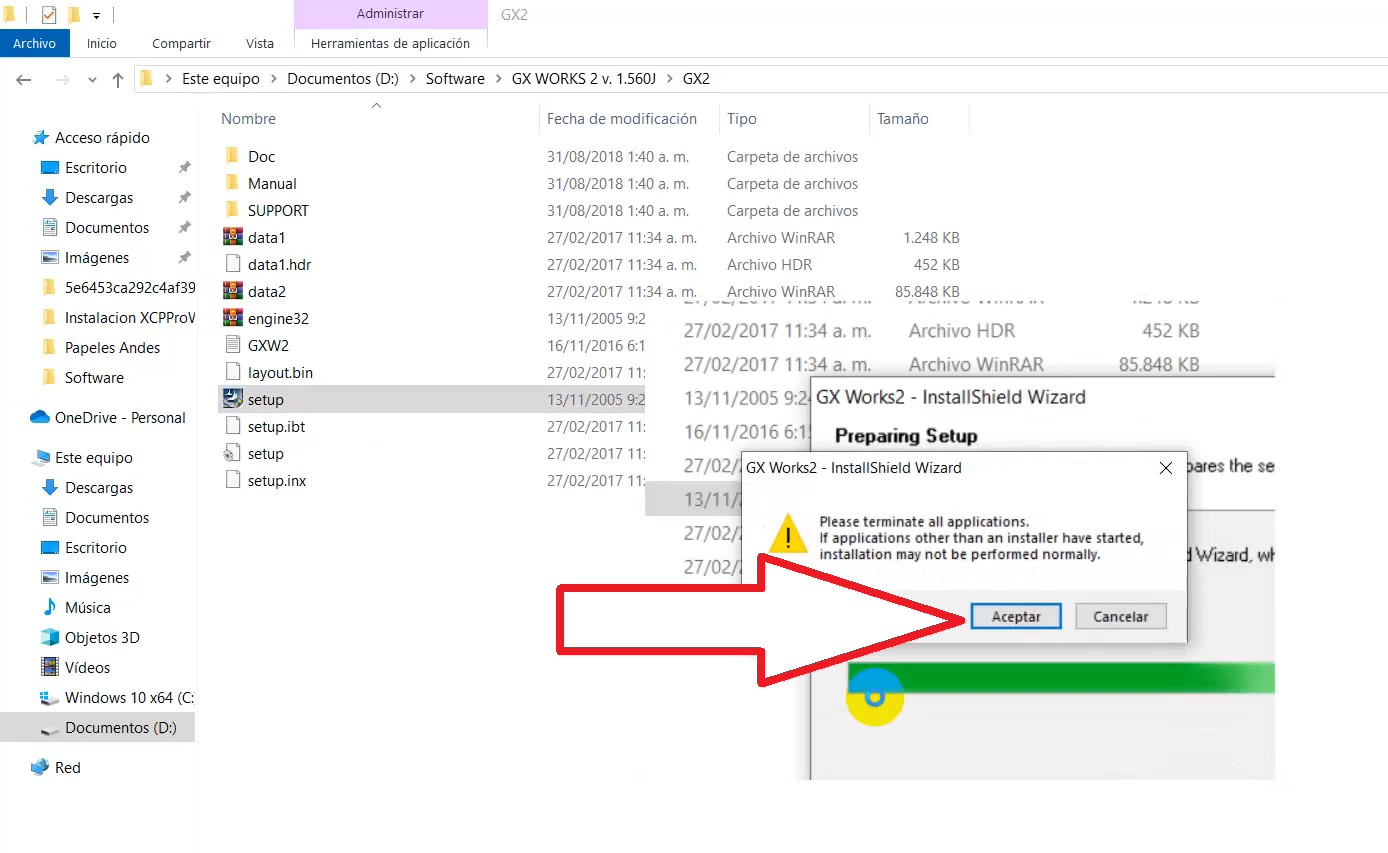
Task: Go back with the left arrow button
Action: pos(24,79)
